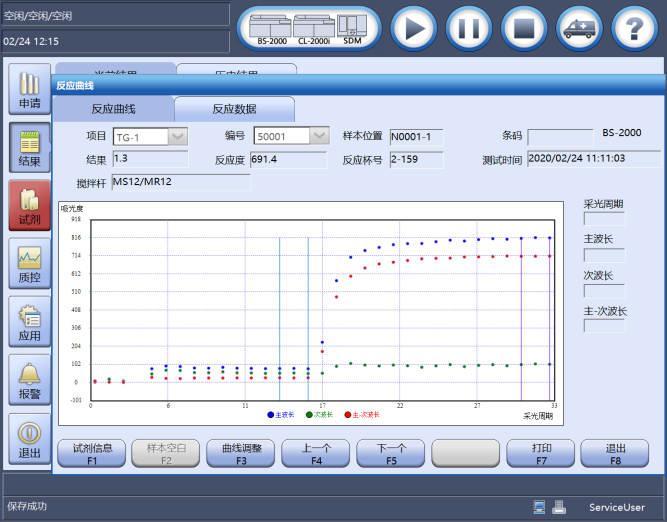Click the ServiceUser label in status bar
Image resolution: width=667 pixels, height=522 pixels.
pyautogui.click(x=617, y=507)
